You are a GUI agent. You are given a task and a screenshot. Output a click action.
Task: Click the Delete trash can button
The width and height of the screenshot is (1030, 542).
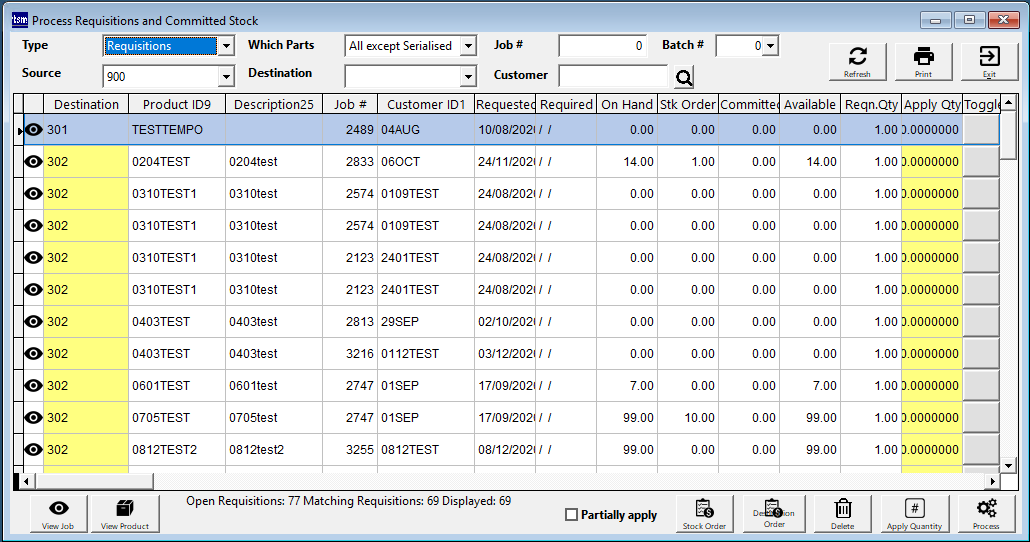(x=843, y=513)
